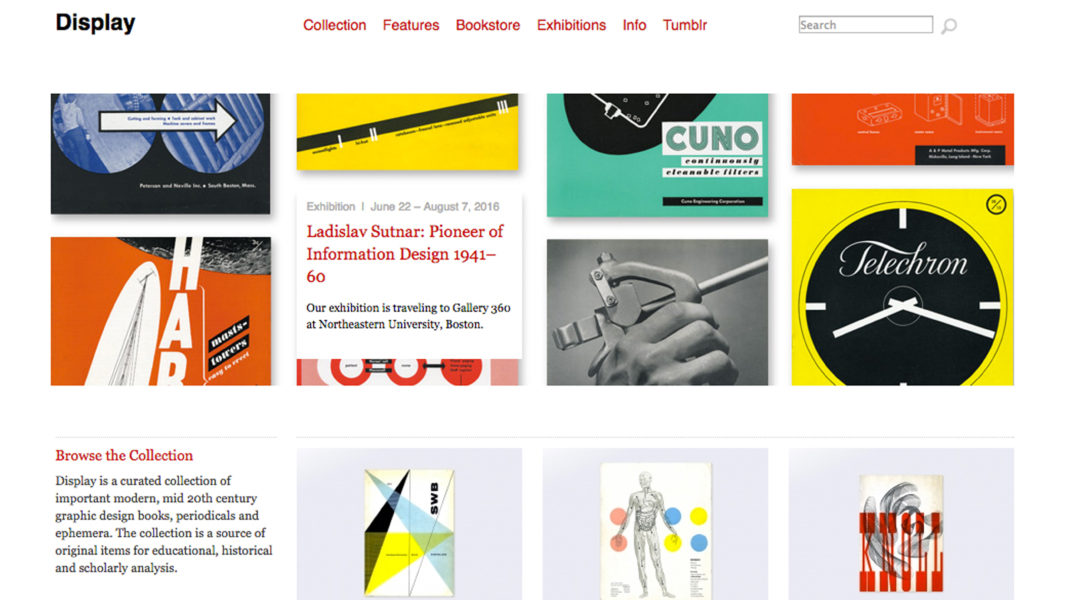Open the Info page

(x=634, y=25)
